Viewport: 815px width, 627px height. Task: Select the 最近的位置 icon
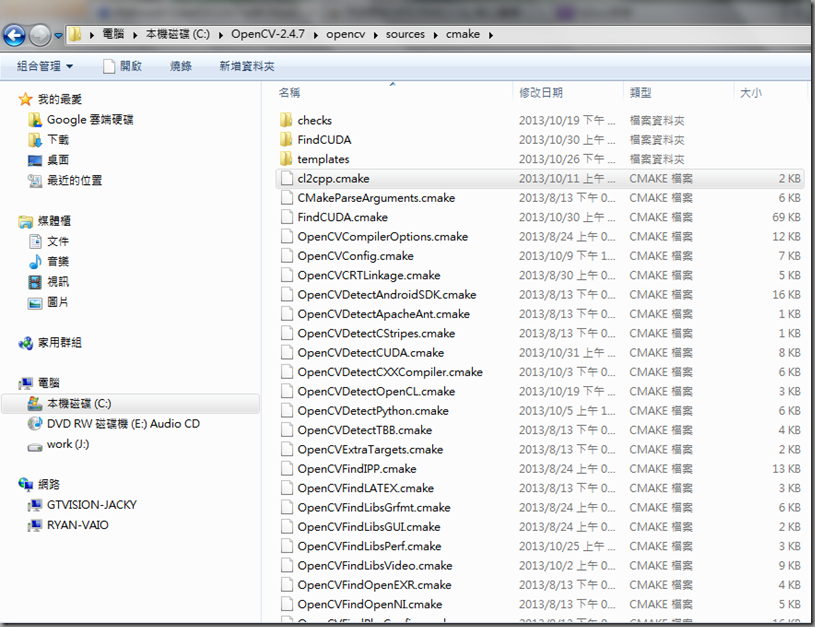coord(35,180)
